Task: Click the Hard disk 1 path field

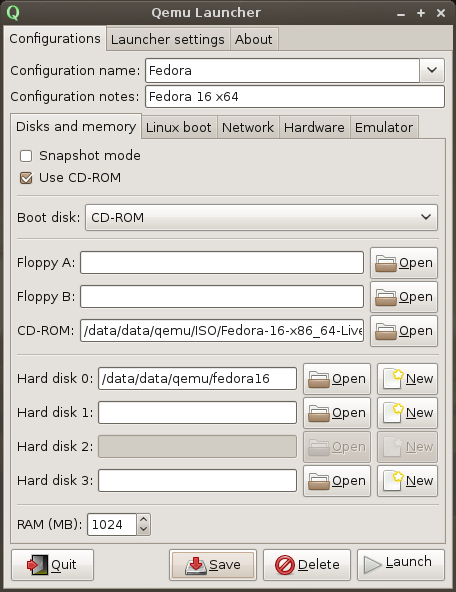Action: click(x=197, y=412)
